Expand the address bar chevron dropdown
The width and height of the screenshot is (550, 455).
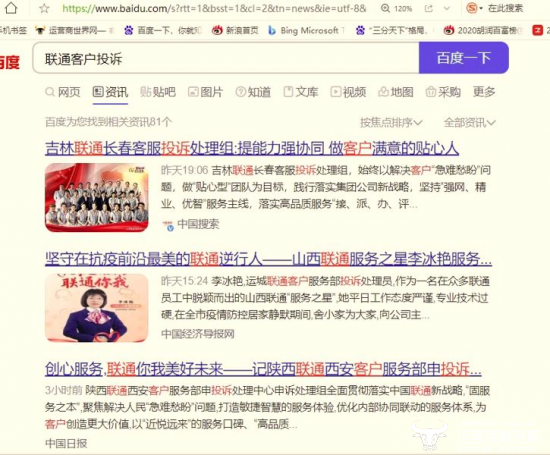tap(447, 8)
